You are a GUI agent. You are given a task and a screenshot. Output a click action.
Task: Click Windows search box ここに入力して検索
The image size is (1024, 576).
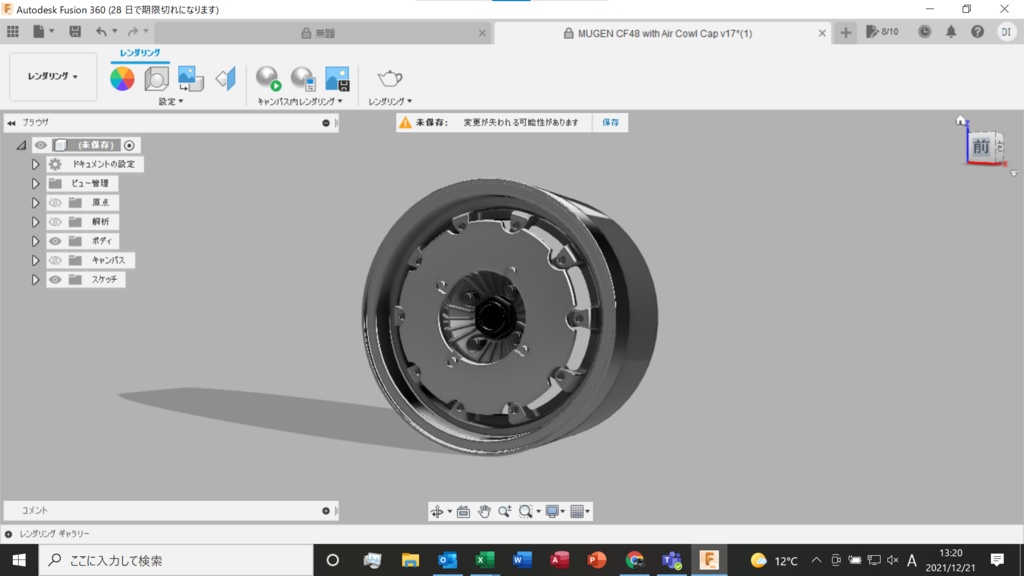point(176,560)
